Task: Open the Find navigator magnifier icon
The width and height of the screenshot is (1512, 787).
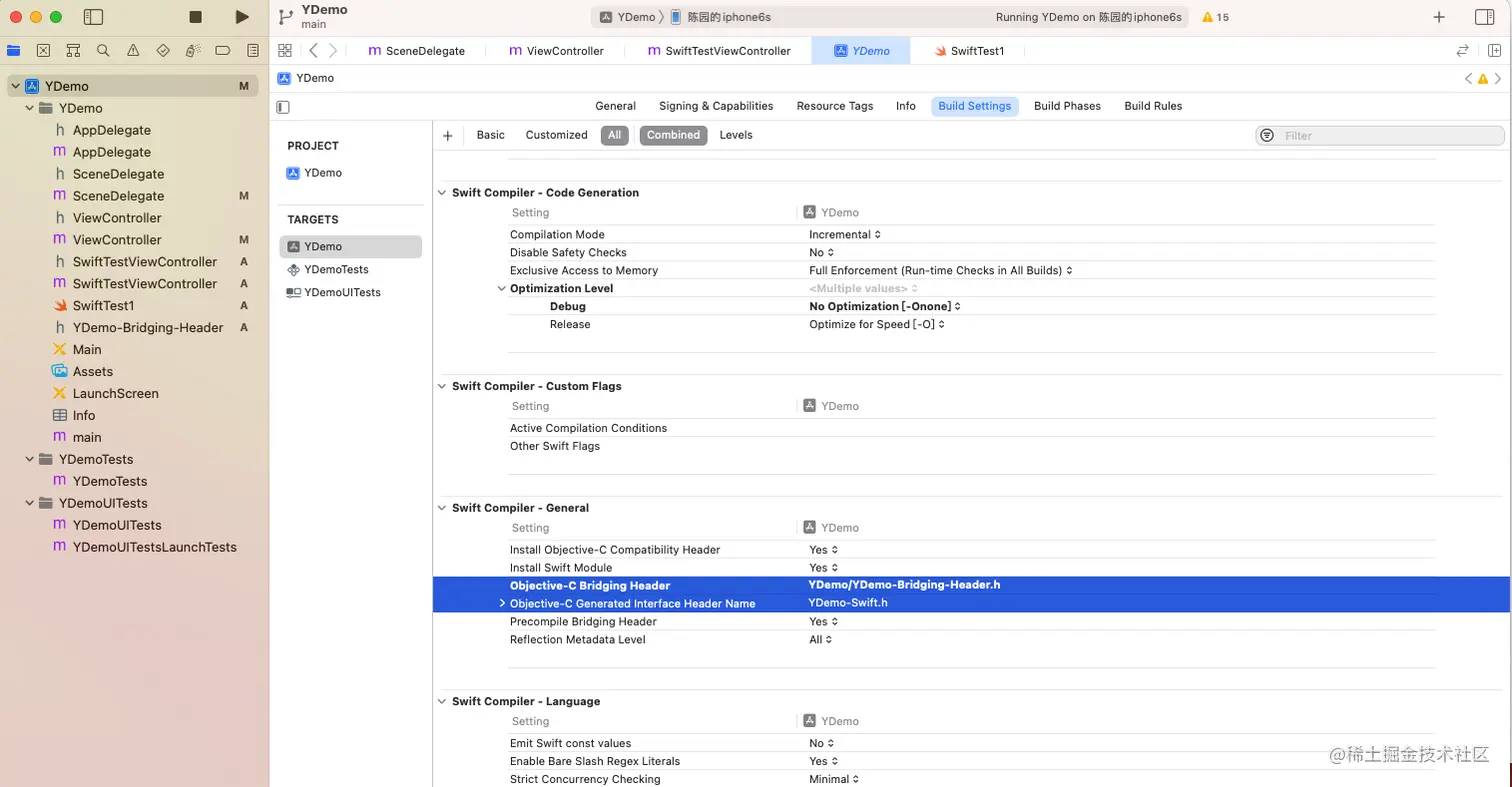Action: (x=103, y=50)
